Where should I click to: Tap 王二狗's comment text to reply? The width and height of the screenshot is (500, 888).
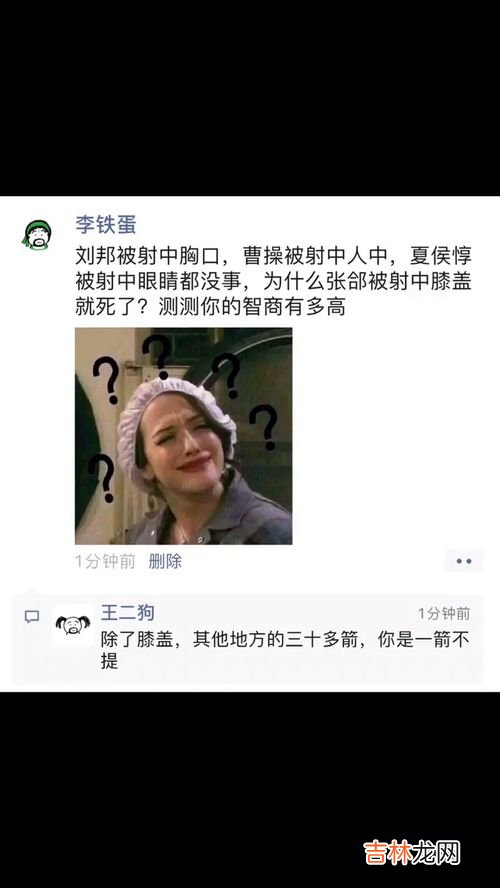tap(285, 651)
